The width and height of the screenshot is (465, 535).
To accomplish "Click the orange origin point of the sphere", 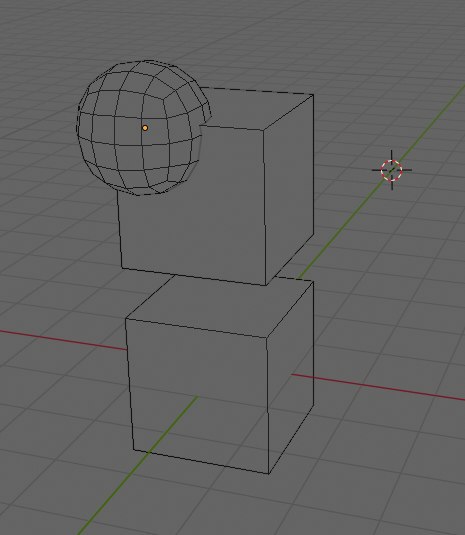I will pos(145,128).
